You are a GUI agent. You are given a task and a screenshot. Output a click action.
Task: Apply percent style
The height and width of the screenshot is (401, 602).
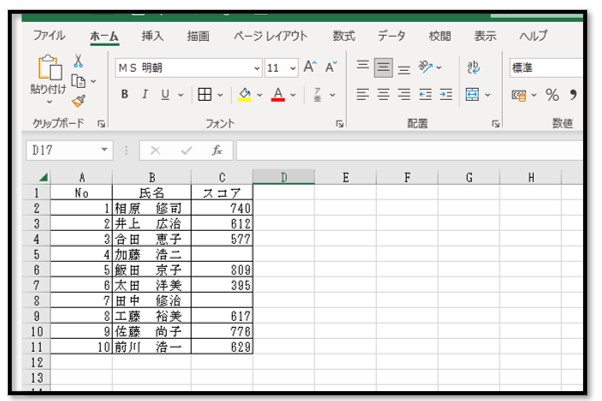click(552, 95)
